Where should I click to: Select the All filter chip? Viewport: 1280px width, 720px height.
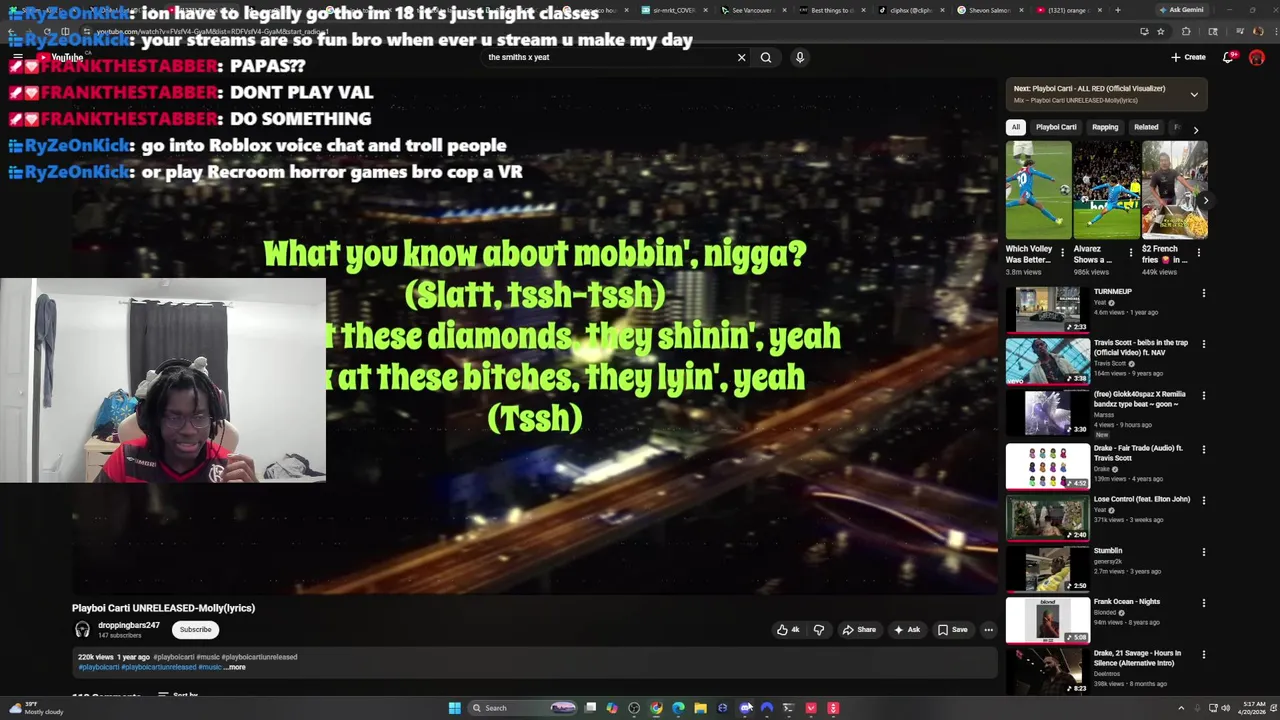point(1016,127)
